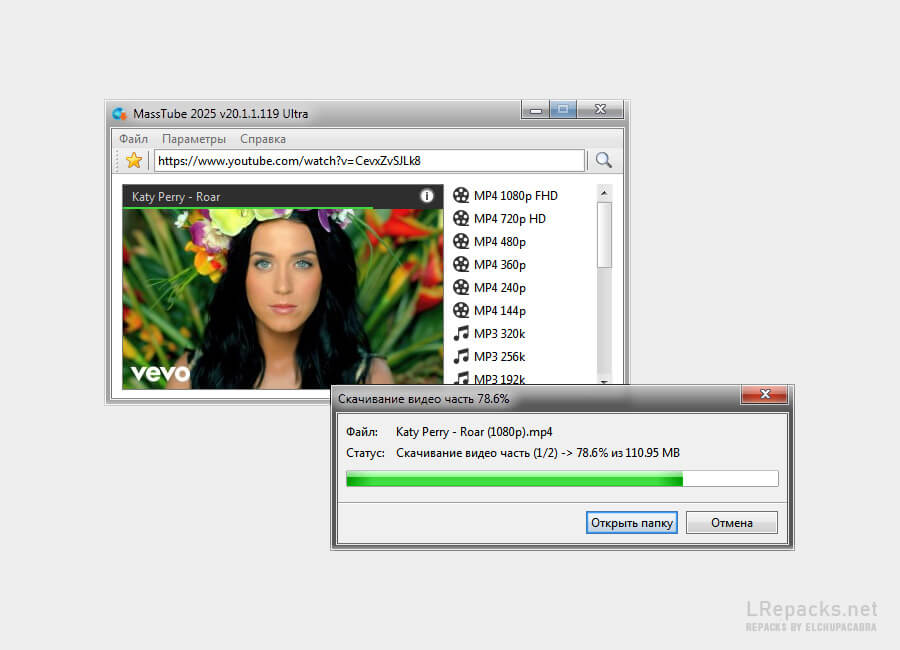The image size is (900, 650).
Task: Click film reel icon for MP4 360p
Action: 461,264
